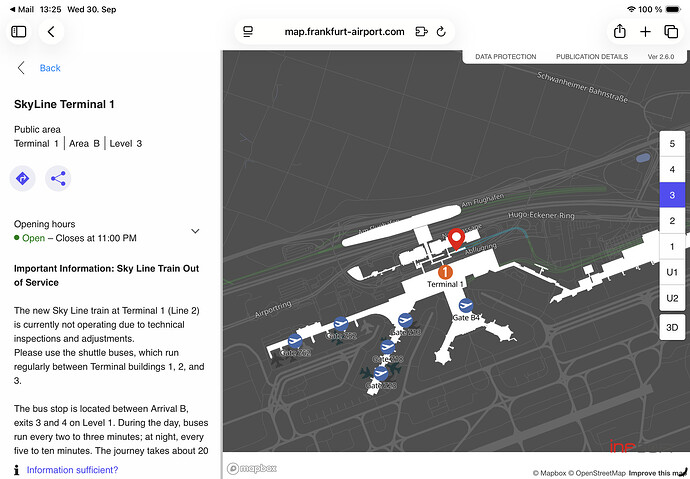This screenshot has width=690, height=479.
Task: Toggle the Safari sidebar icon
Action: coord(18,32)
